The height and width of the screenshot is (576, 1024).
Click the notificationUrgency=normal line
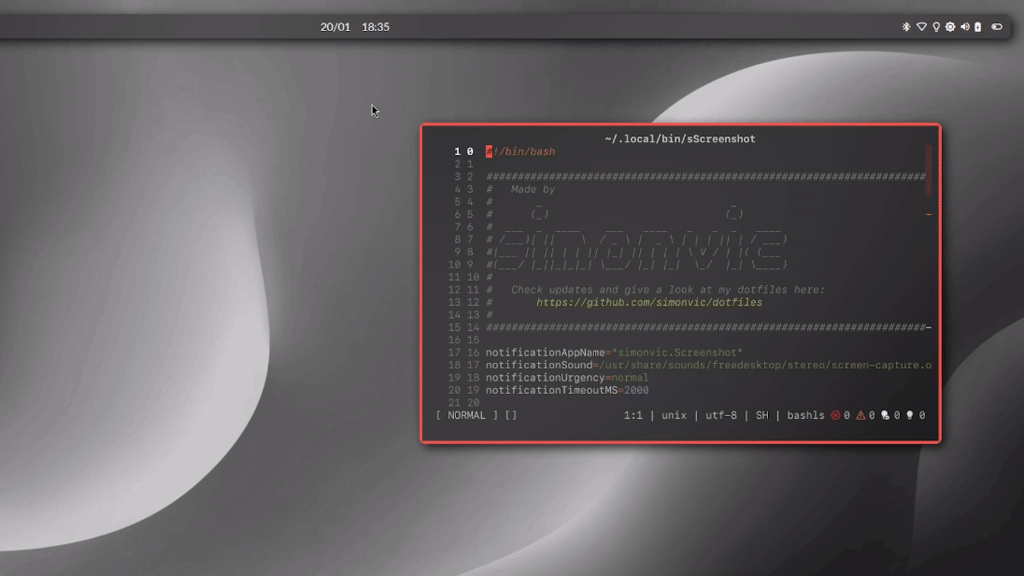pos(567,378)
